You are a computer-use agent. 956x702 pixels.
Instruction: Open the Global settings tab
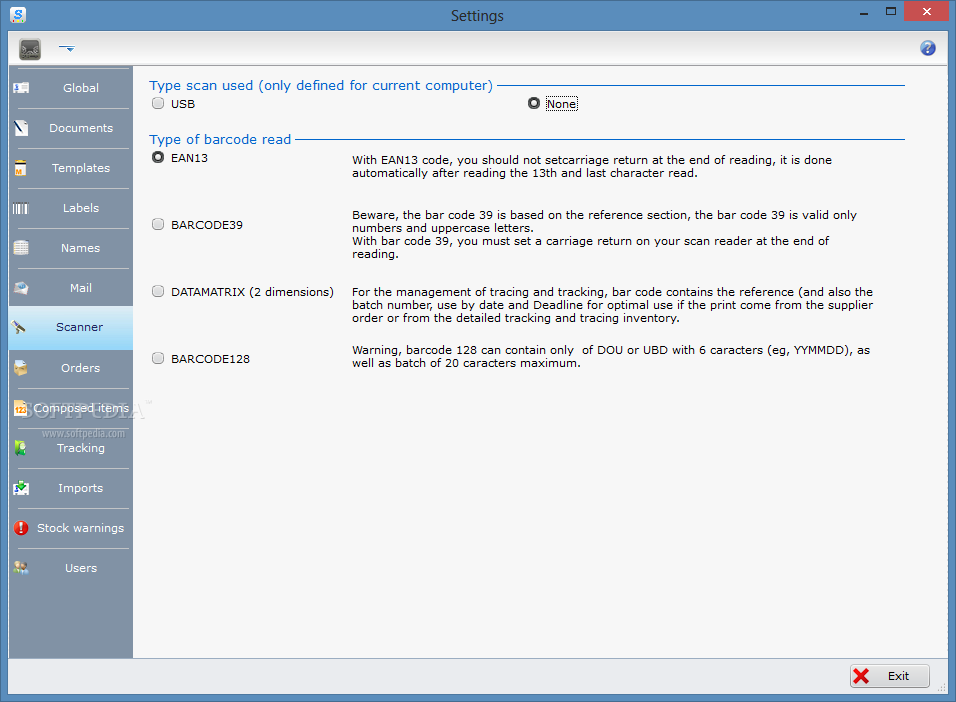[71, 88]
